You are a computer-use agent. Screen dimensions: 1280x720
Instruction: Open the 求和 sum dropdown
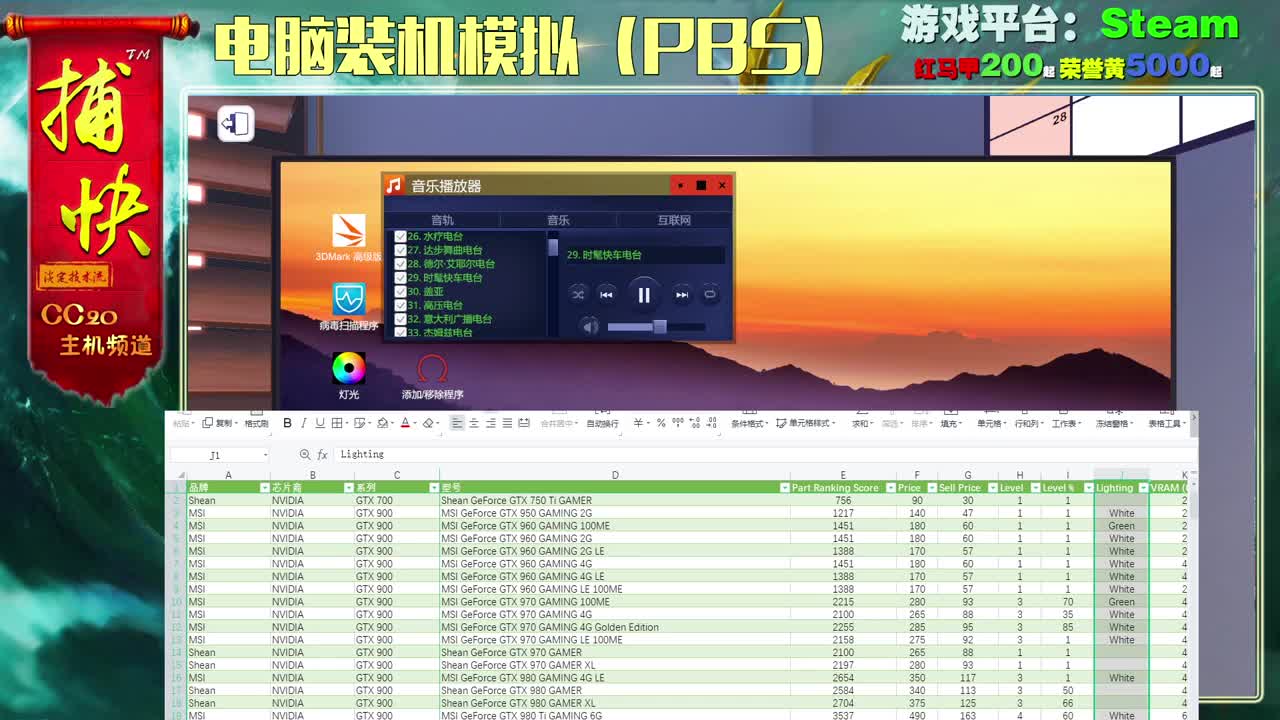coord(862,423)
